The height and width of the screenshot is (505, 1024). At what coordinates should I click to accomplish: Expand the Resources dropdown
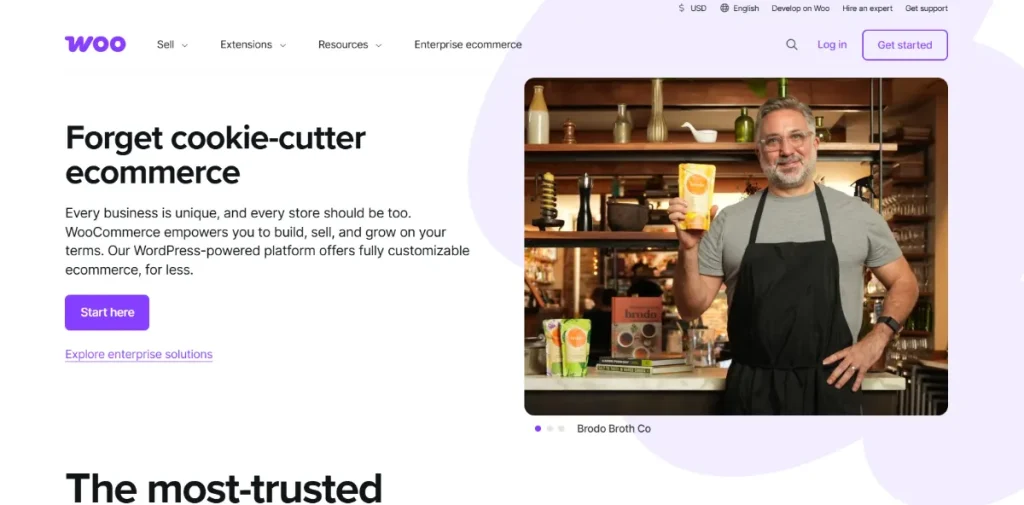click(350, 44)
